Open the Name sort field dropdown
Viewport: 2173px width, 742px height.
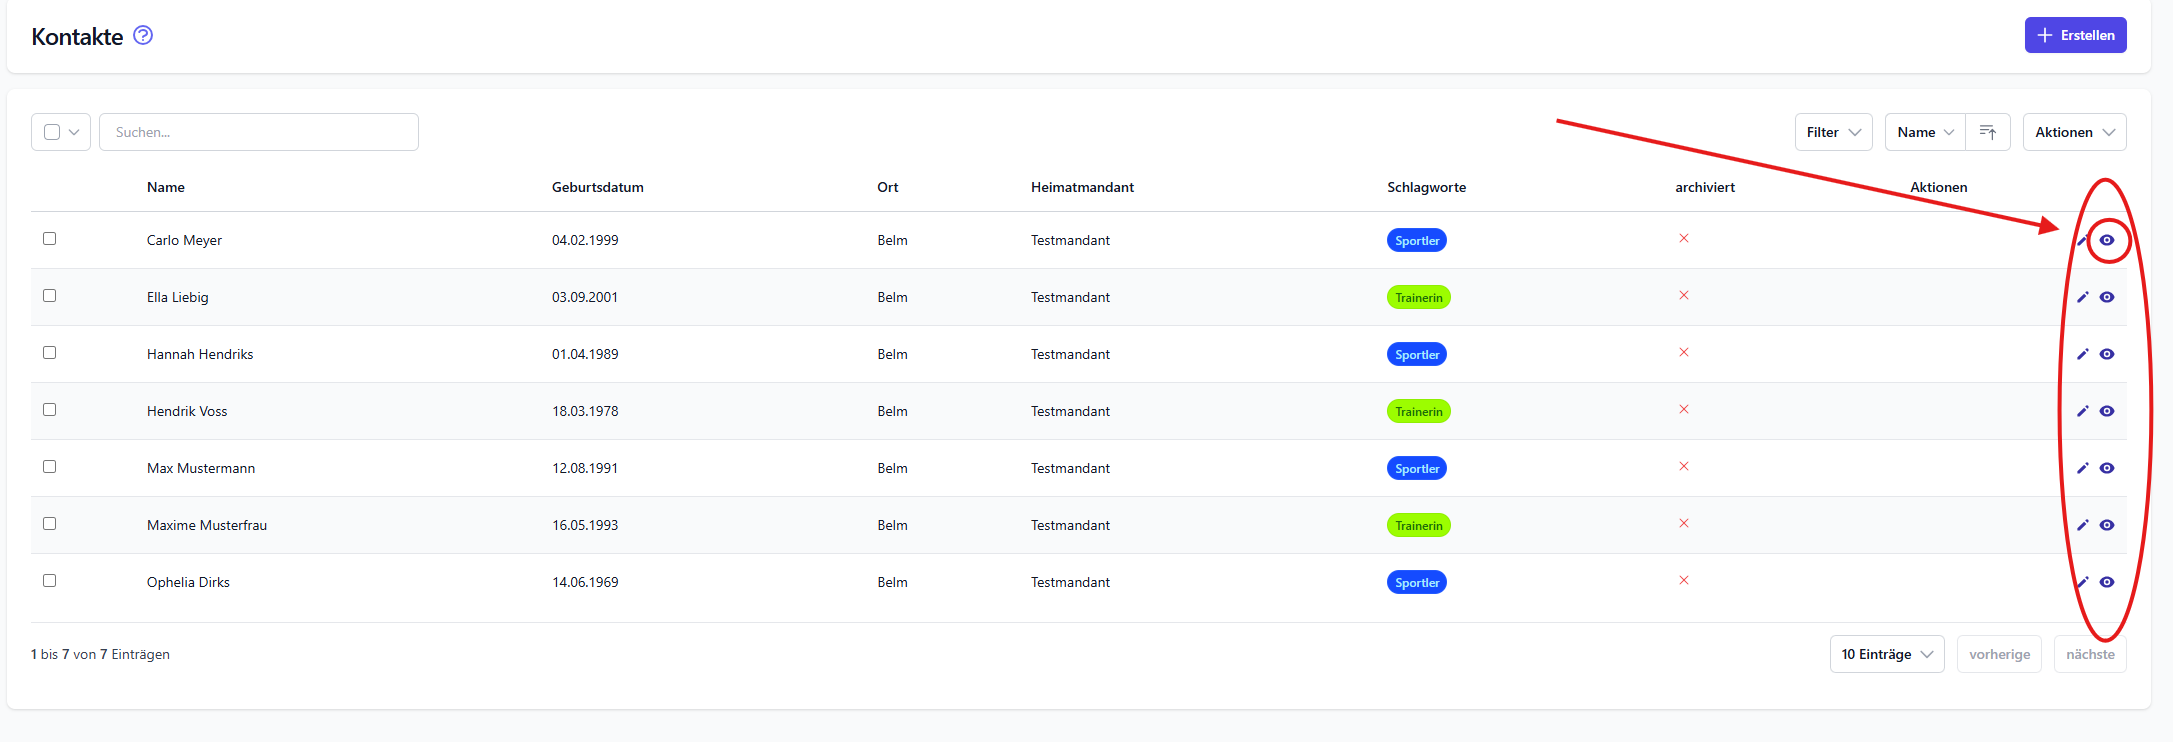point(1925,132)
